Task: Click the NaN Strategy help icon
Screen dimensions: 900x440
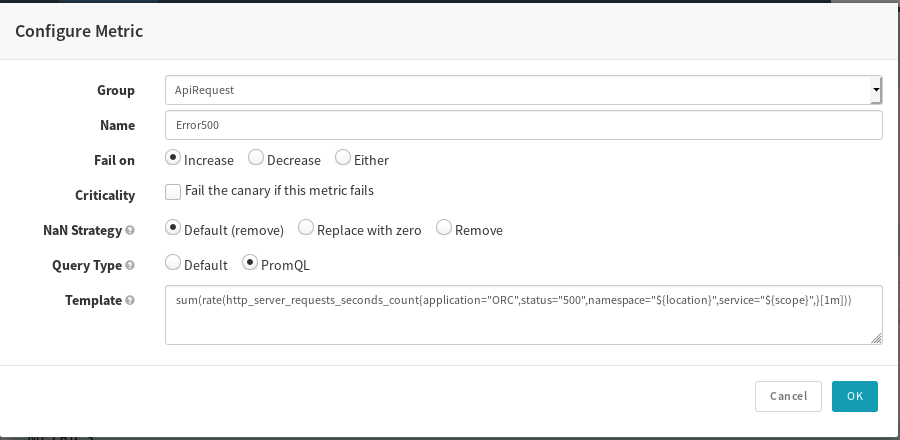Action: [130, 230]
